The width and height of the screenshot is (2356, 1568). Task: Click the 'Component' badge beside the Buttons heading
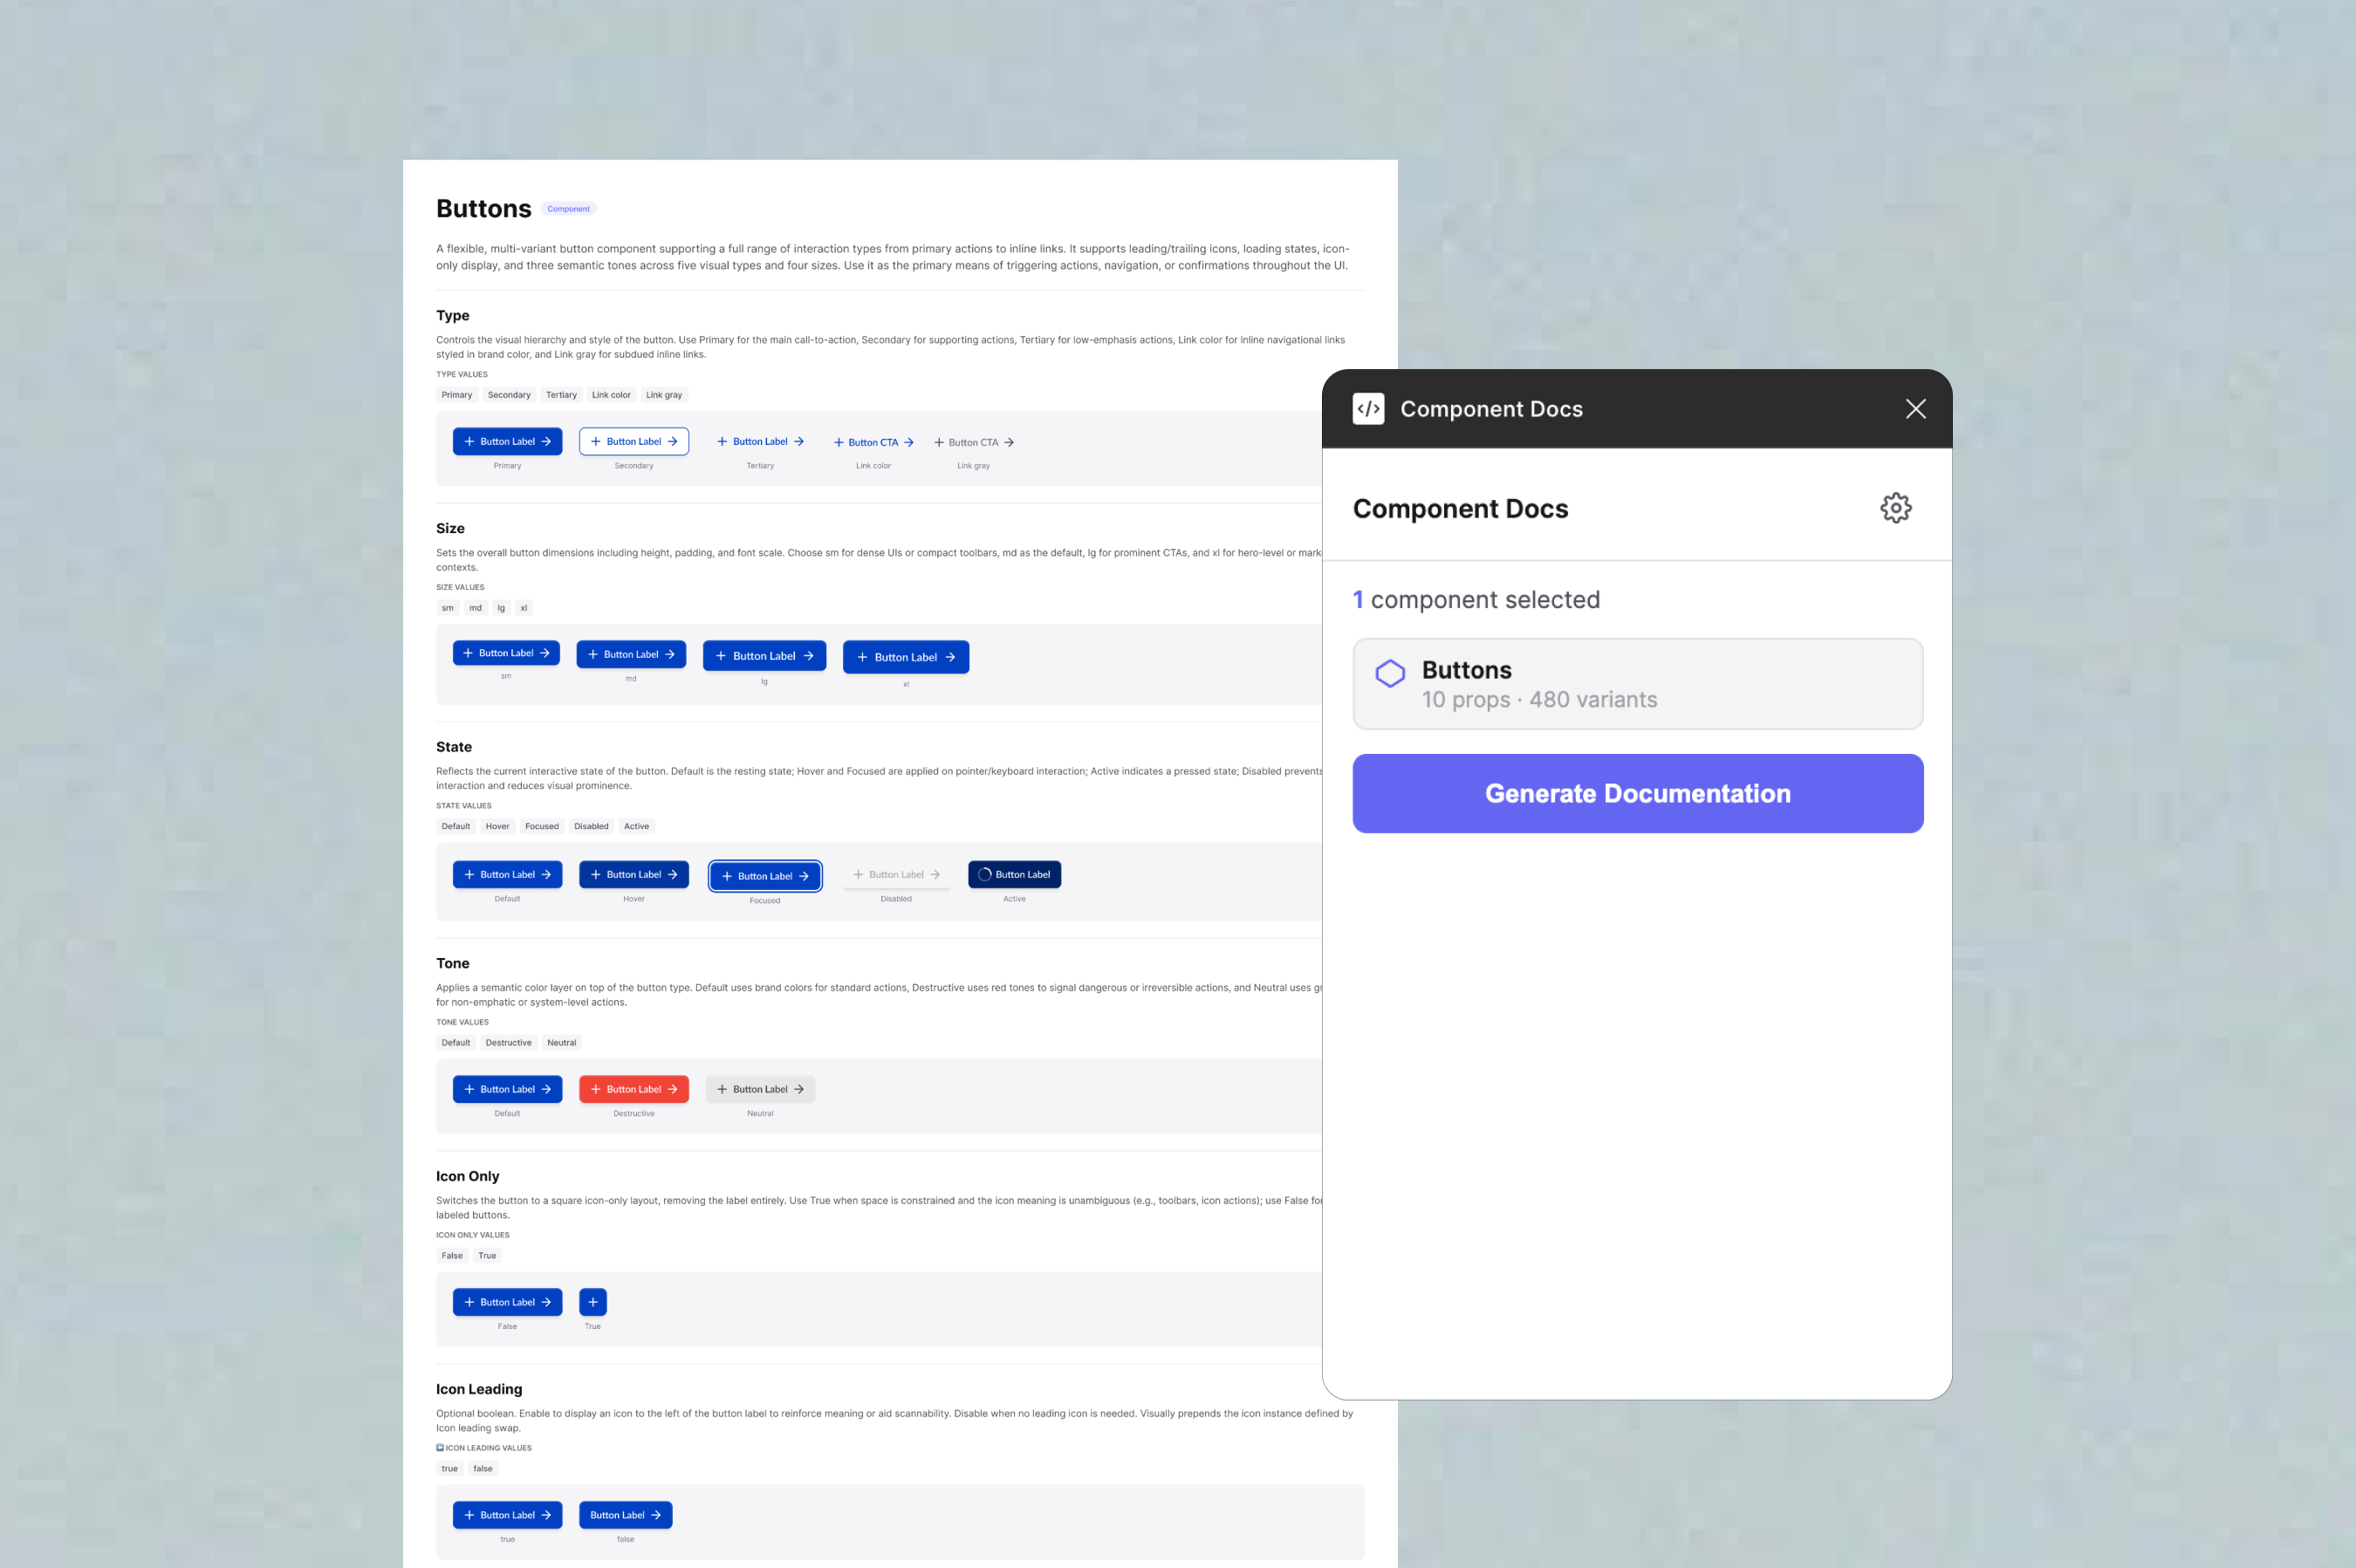pyautogui.click(x=568, y=208)
